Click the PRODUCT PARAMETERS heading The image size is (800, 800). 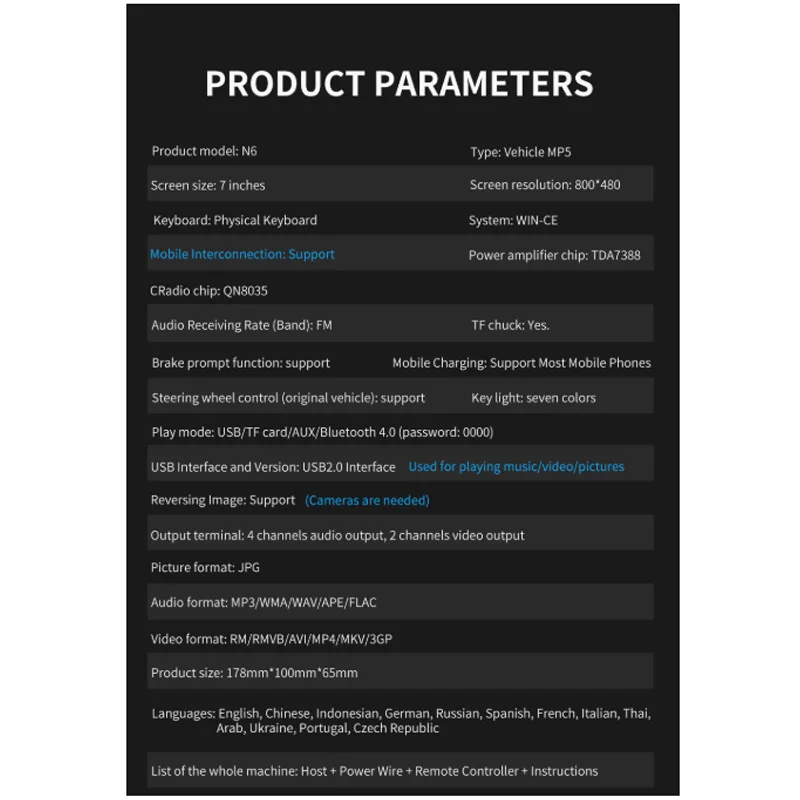[399, 83]
